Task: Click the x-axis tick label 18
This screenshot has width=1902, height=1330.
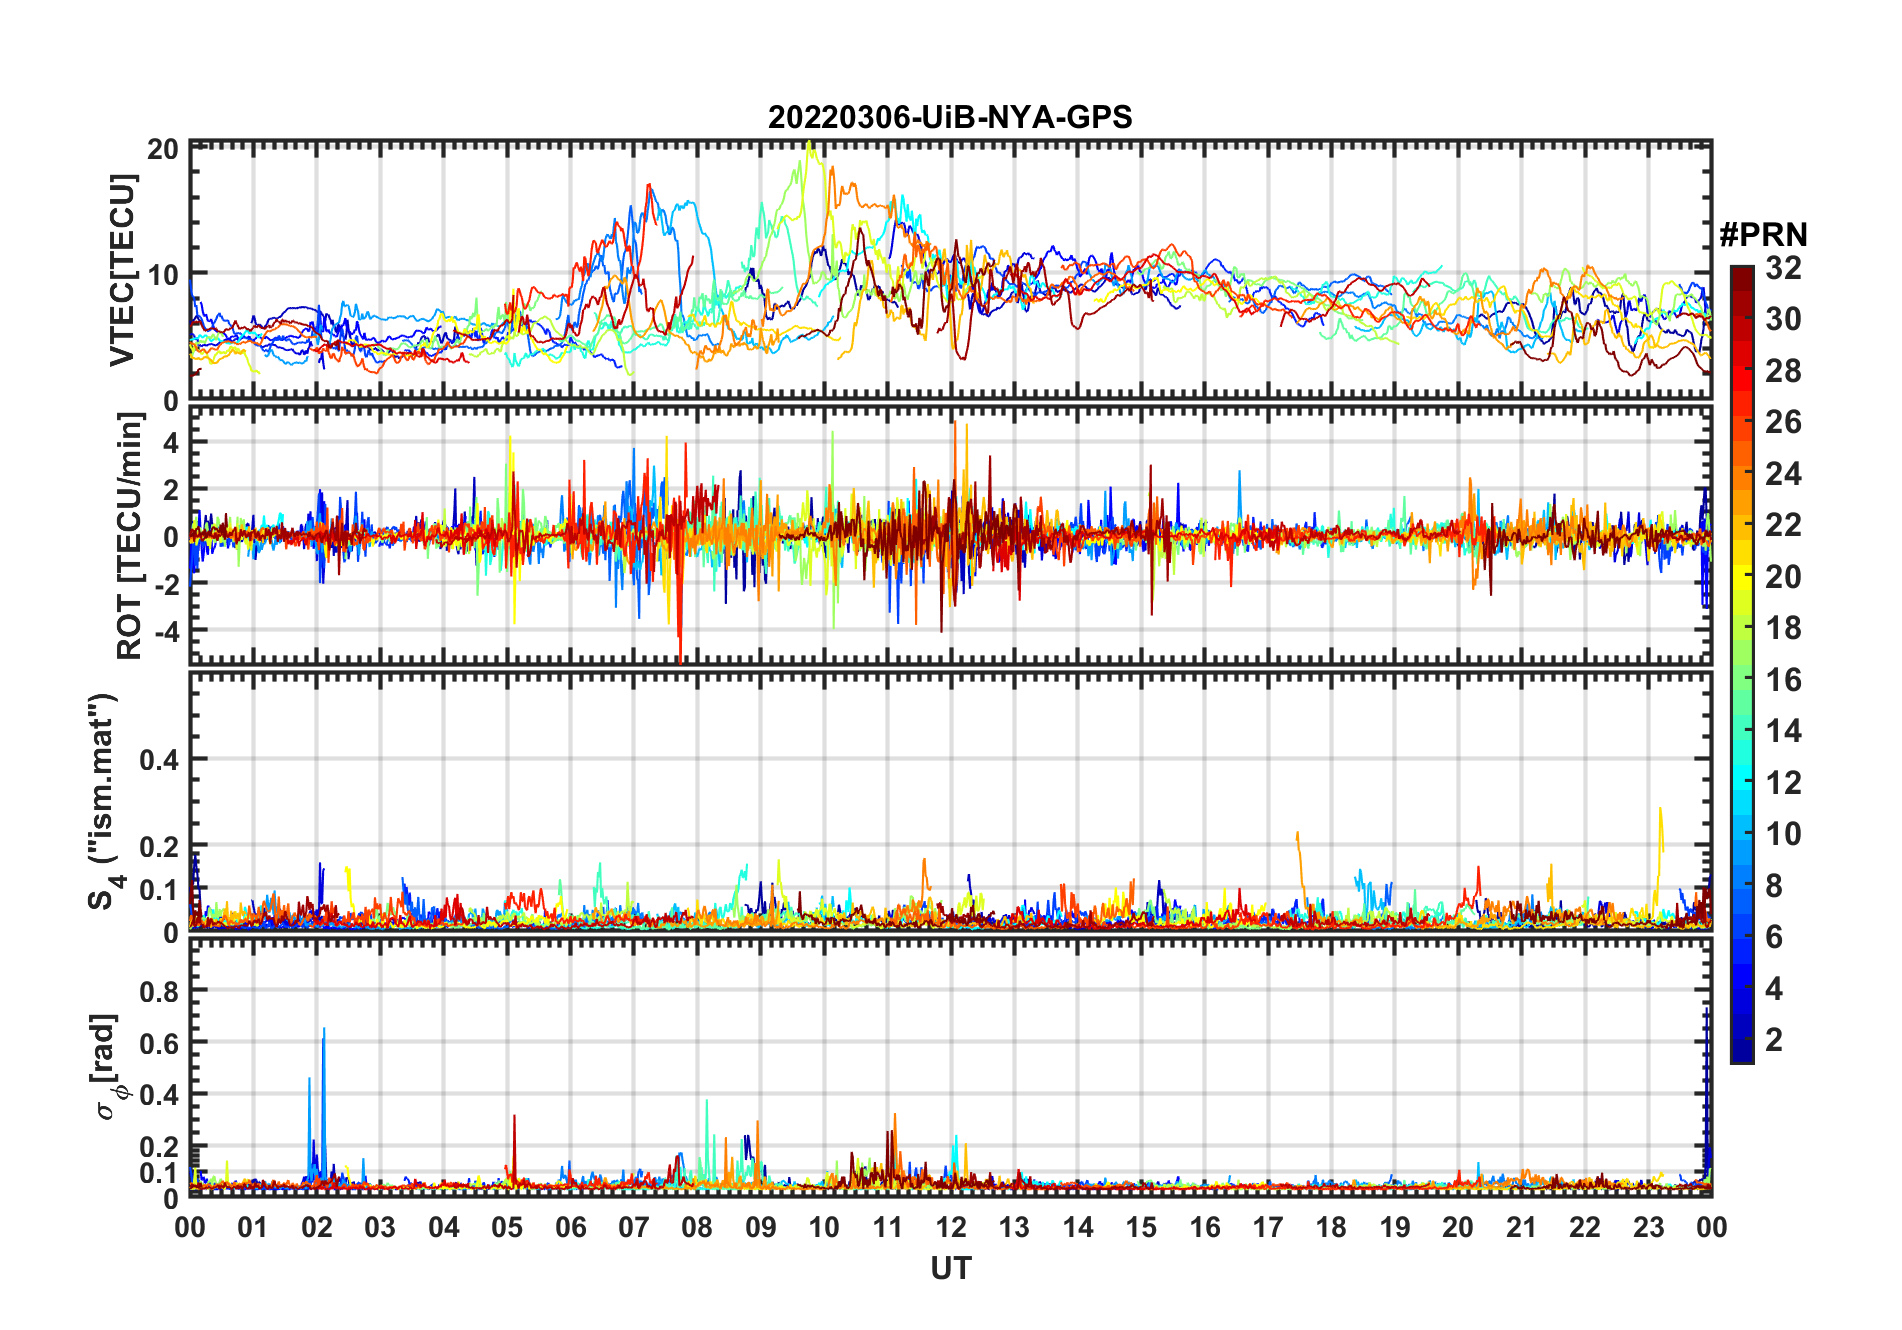Action: pos(1331,1227)
